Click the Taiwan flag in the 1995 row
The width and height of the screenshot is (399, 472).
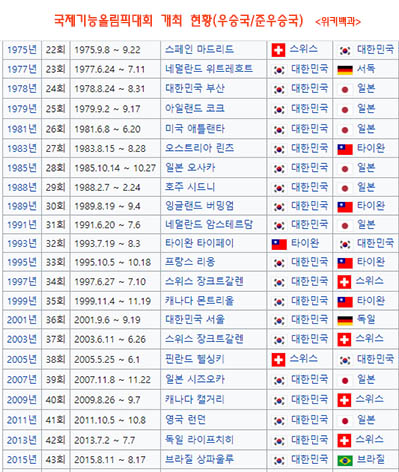[345, 263]
